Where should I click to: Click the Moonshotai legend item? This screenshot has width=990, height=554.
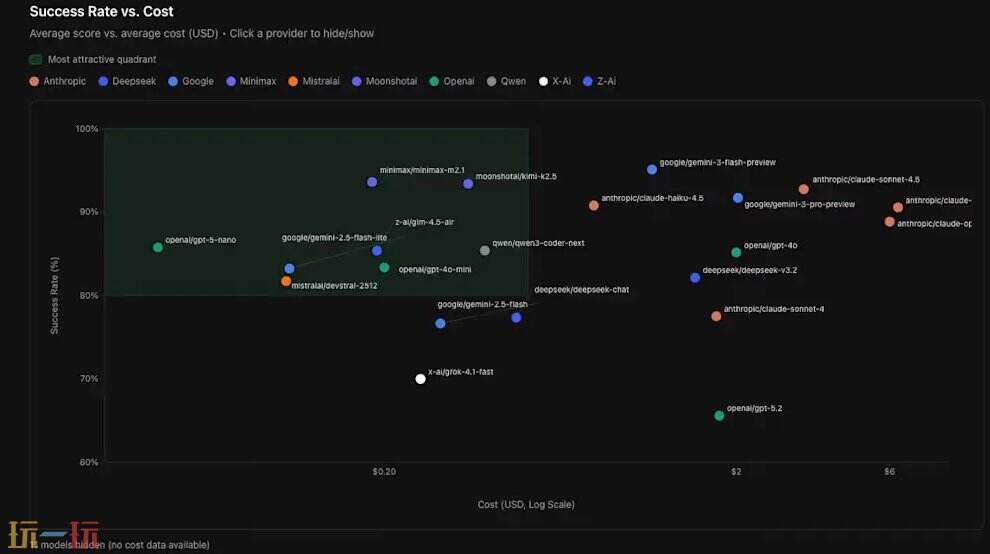pyautogui.click(x=384, y=81)
